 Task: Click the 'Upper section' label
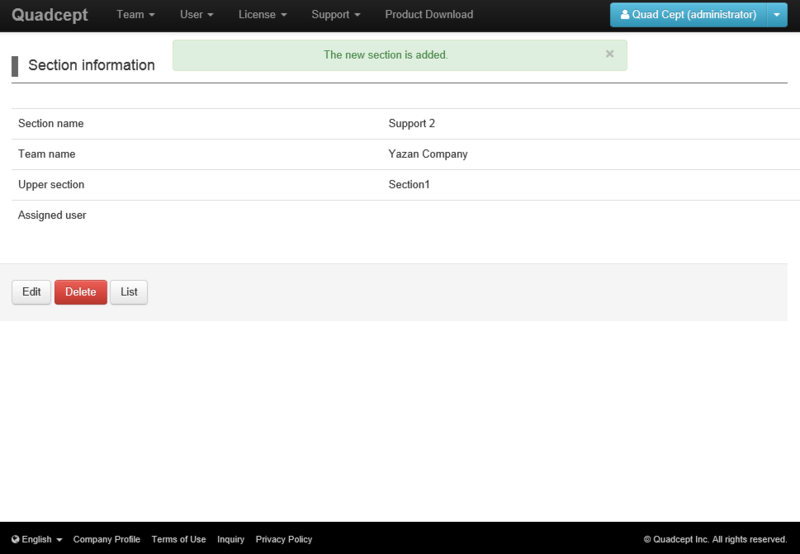51,185
